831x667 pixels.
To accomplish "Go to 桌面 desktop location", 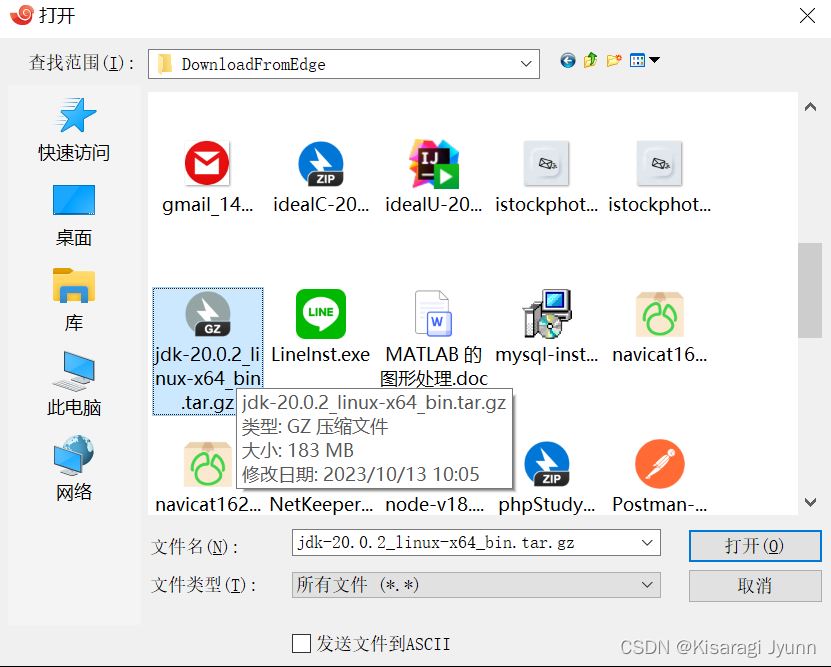I will 74,216.
